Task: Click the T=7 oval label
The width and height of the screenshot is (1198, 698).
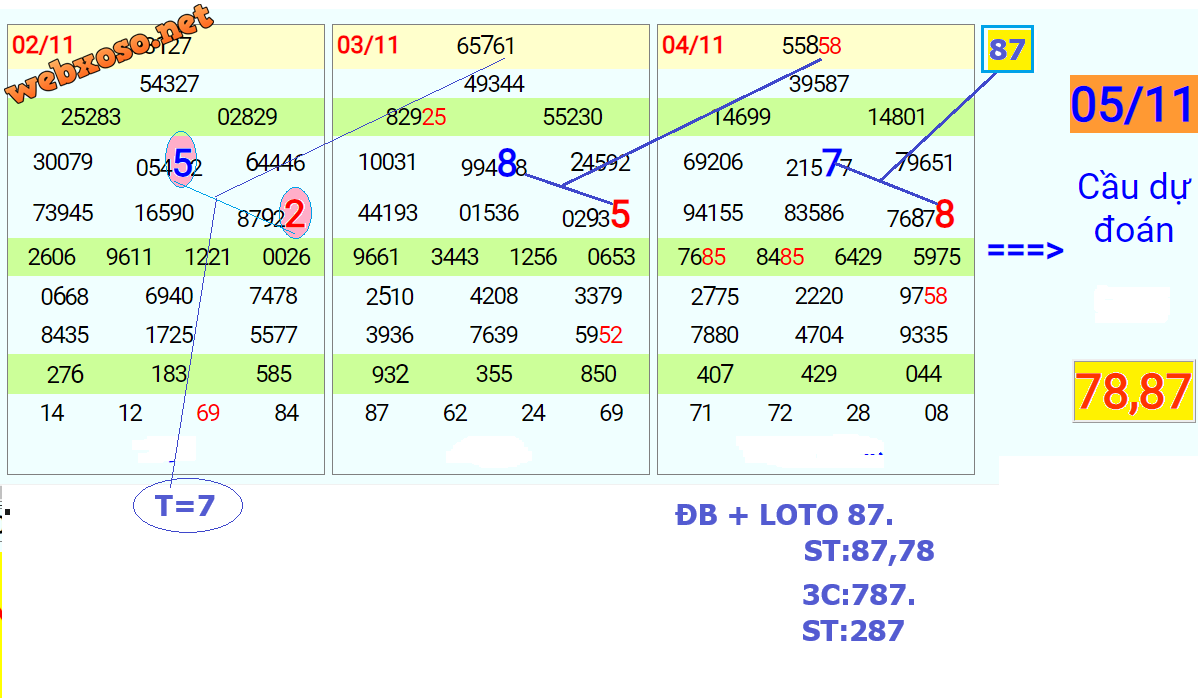Action: [x=187, y=506]
